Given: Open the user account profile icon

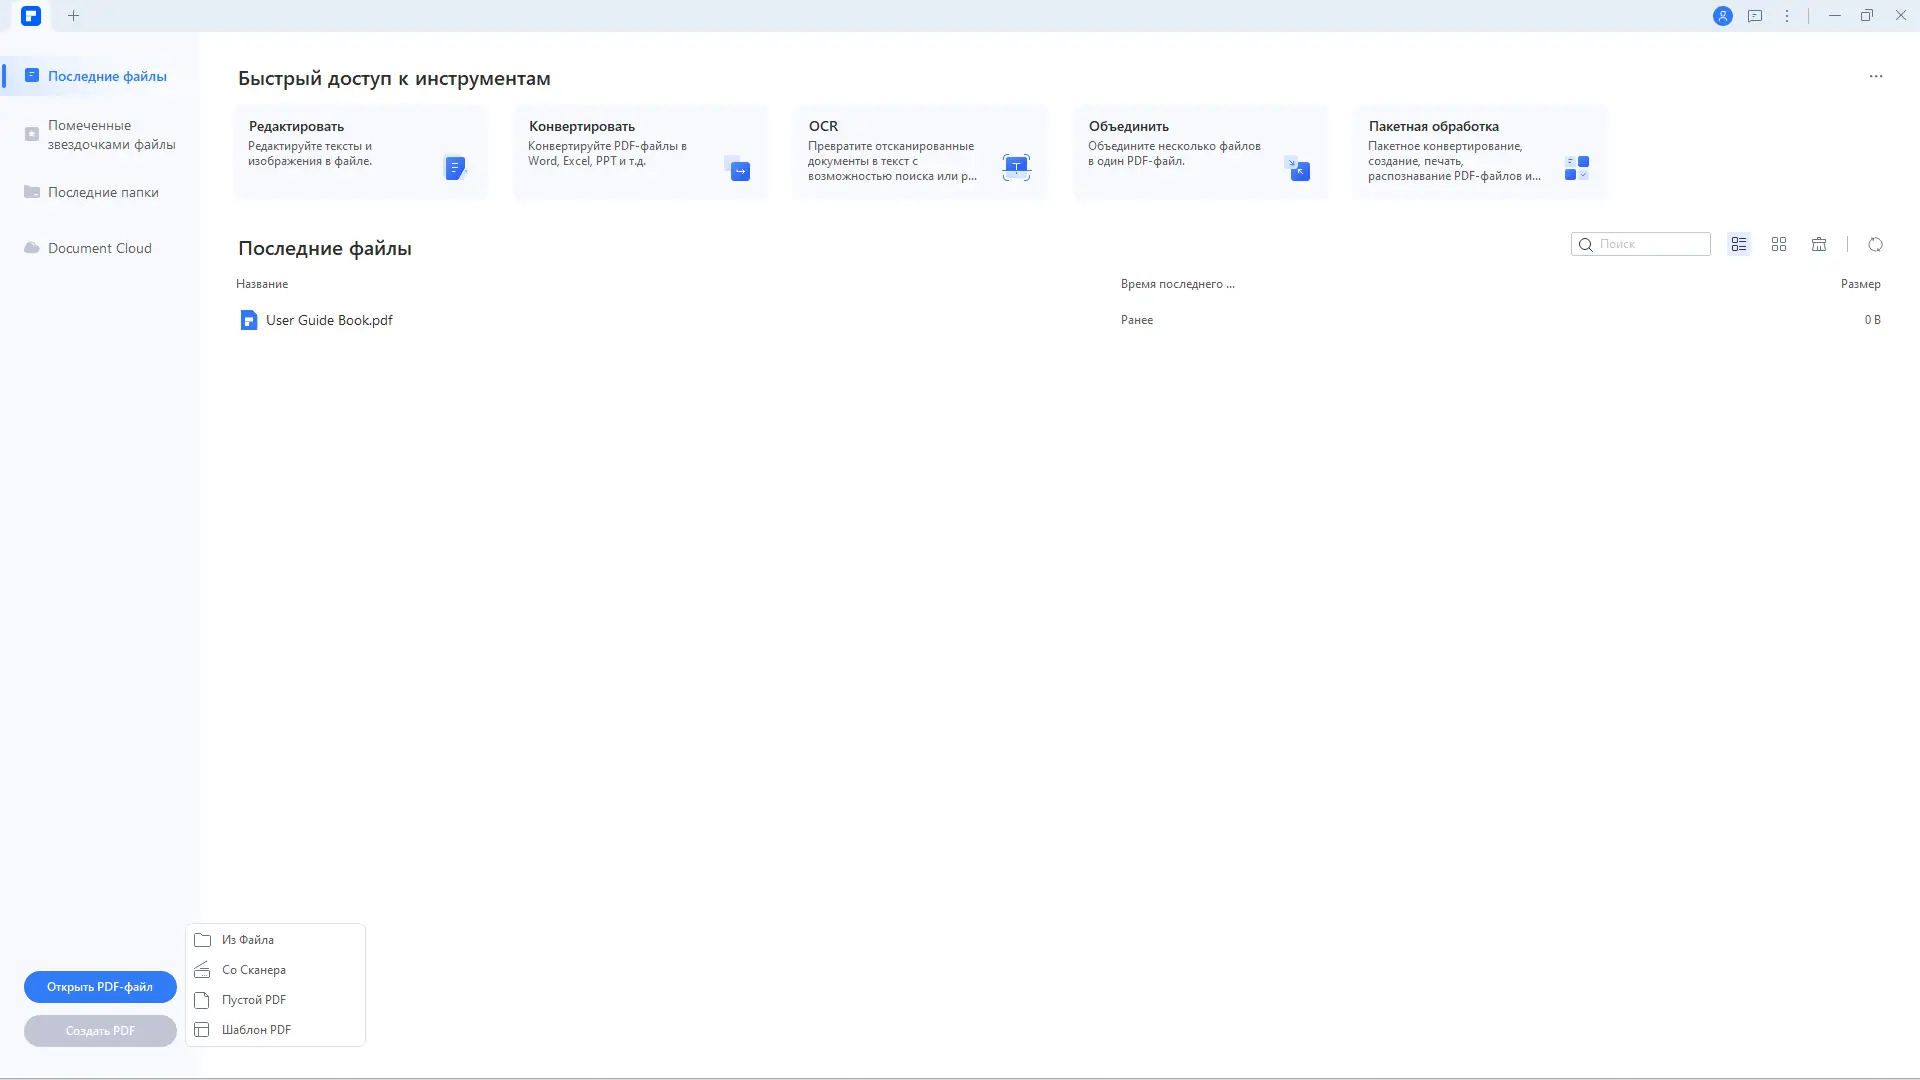Looking at the screenshot, I should coord(1722,16).
